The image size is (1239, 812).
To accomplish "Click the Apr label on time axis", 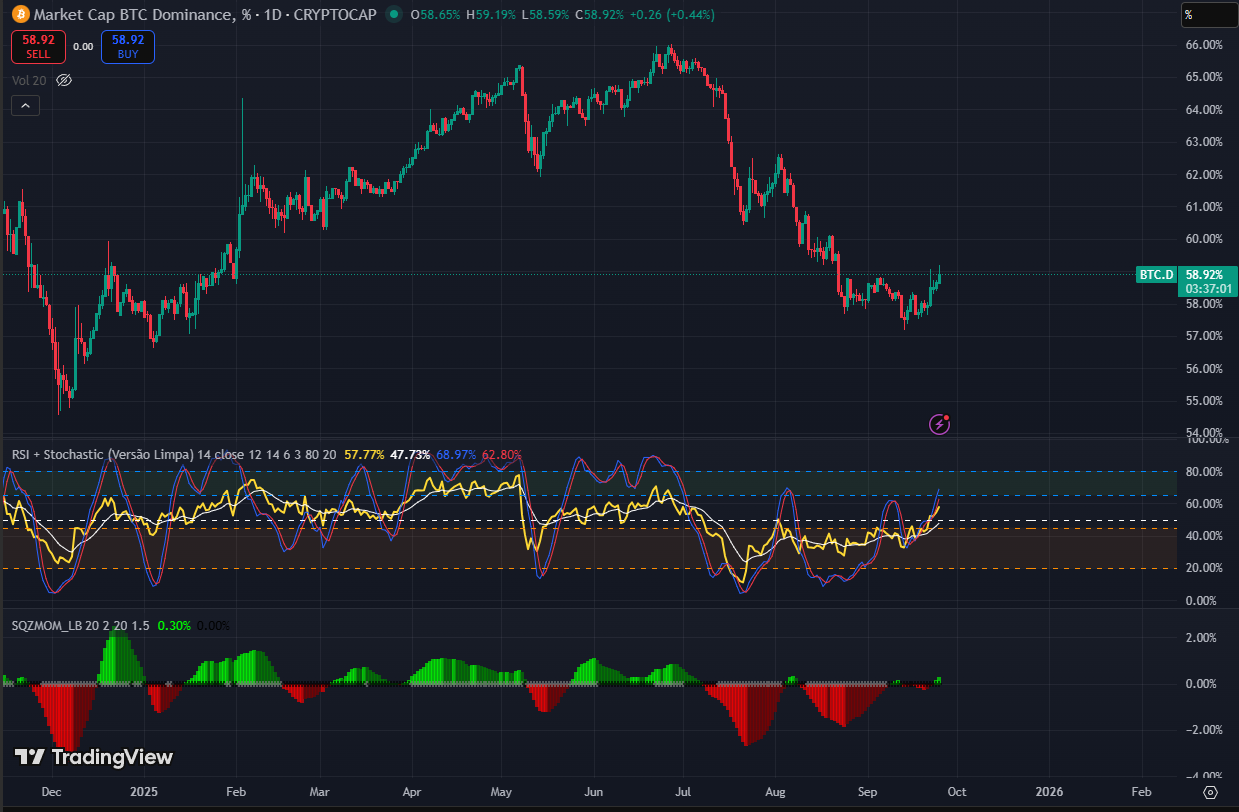I will tap(411, 791).
